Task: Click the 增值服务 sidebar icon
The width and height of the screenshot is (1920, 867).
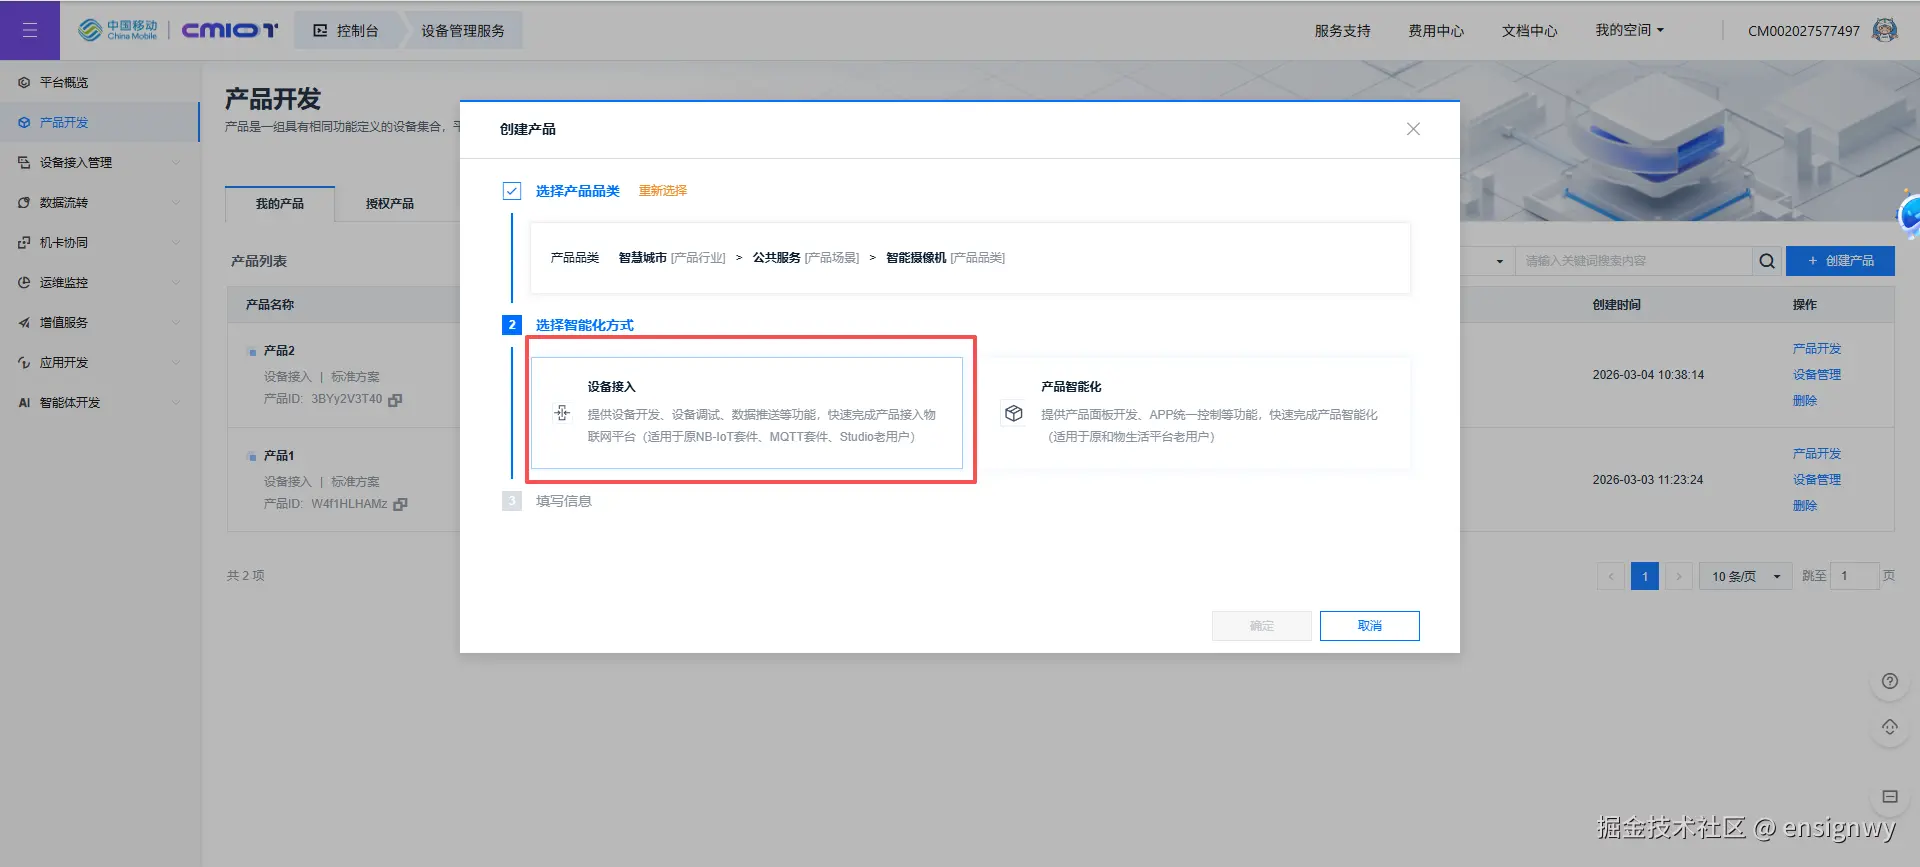Action: [x=24, y=322]
